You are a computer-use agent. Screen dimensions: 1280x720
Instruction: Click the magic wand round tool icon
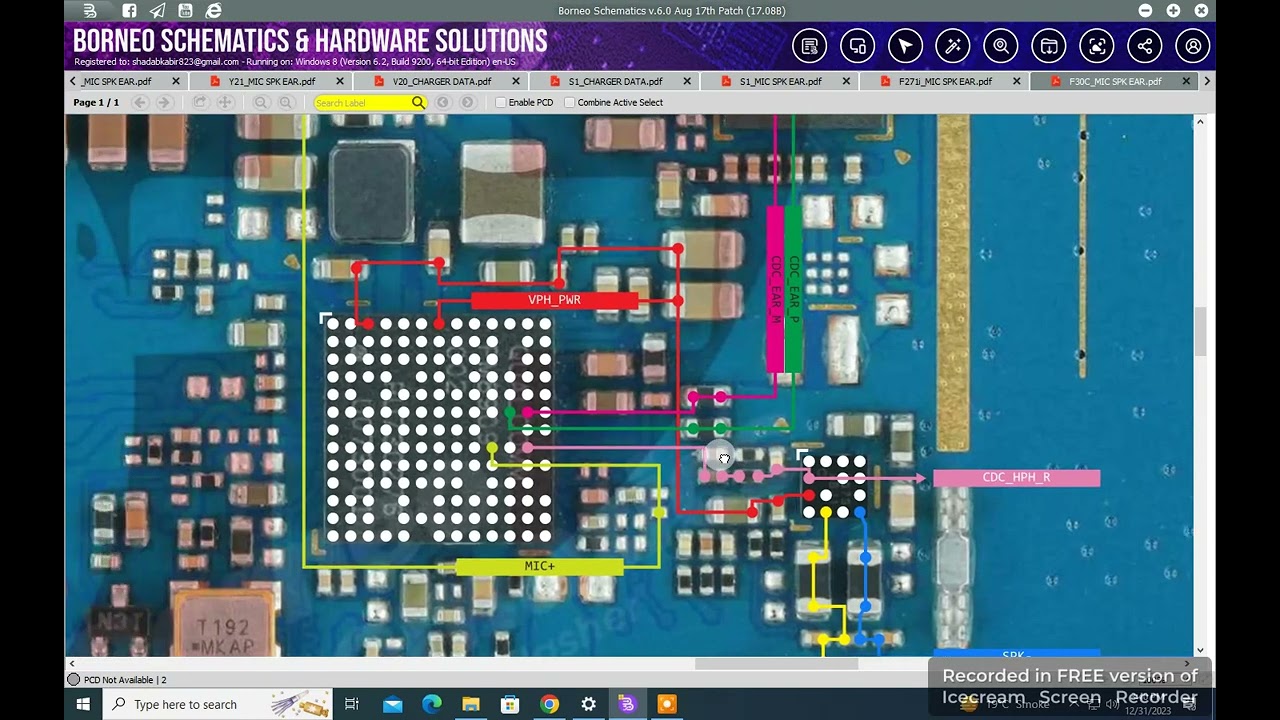tap(953, 46)
